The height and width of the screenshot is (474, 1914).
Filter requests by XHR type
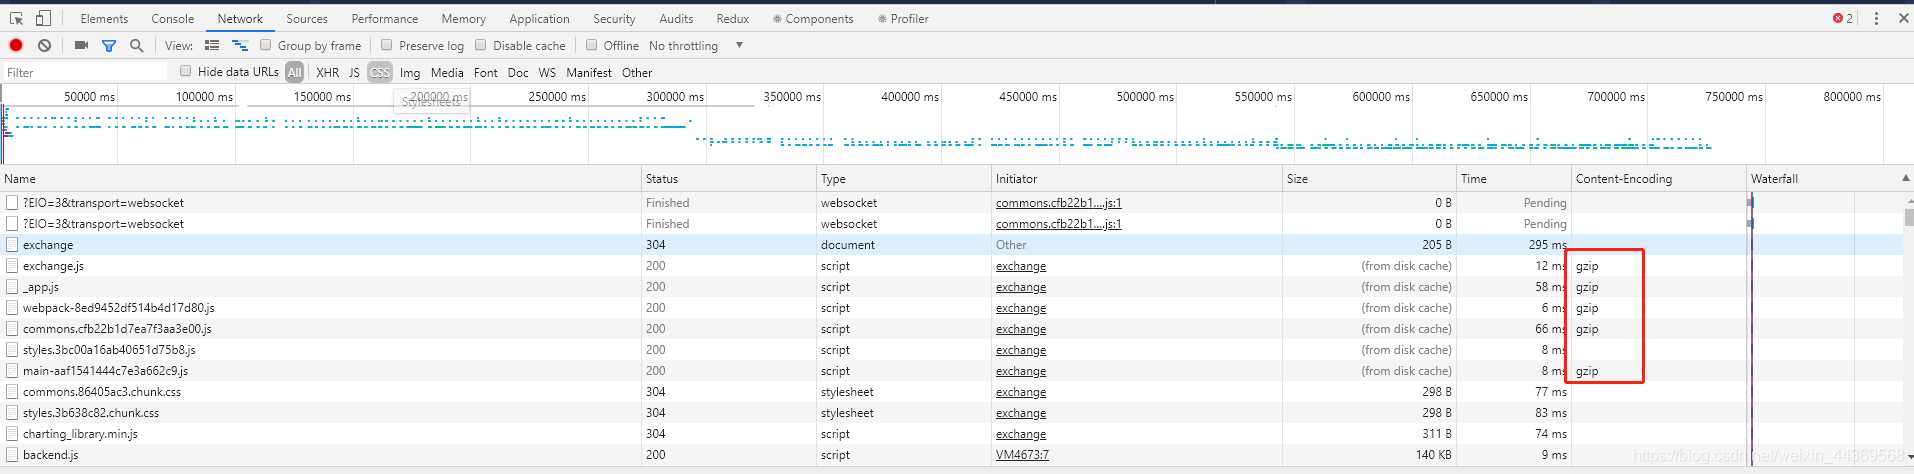click(x=328, y=72)
